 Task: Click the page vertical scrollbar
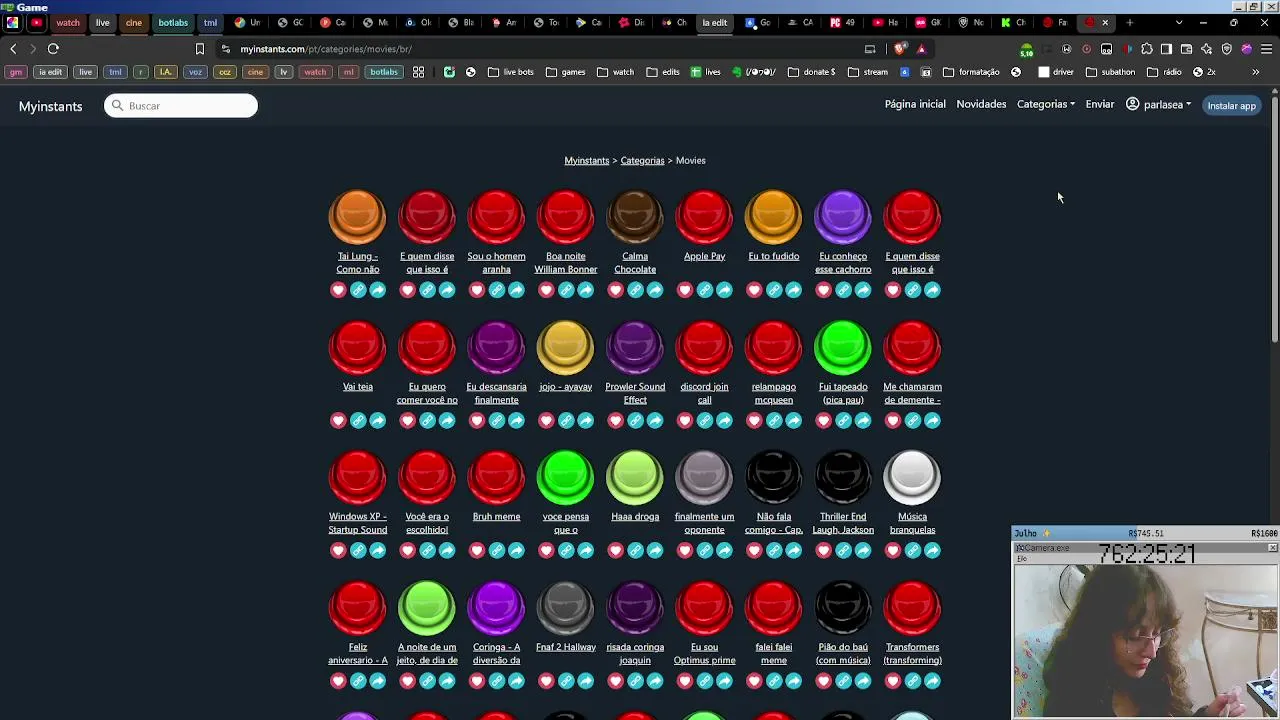click(1275, 220)
